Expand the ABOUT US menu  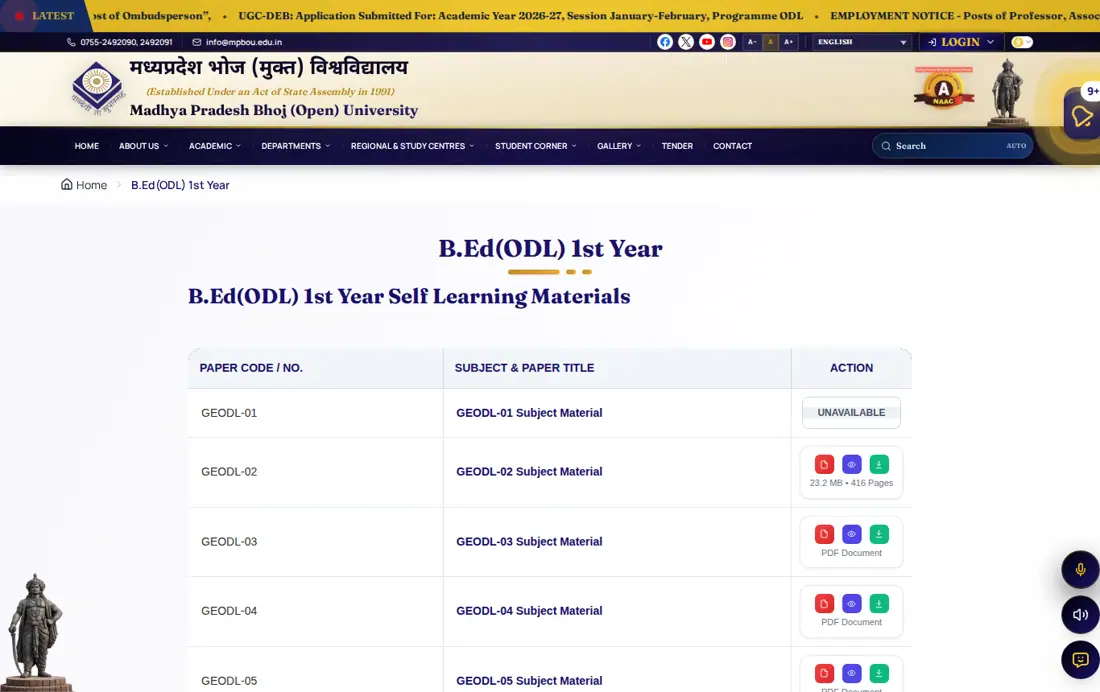tap(143, 146)
